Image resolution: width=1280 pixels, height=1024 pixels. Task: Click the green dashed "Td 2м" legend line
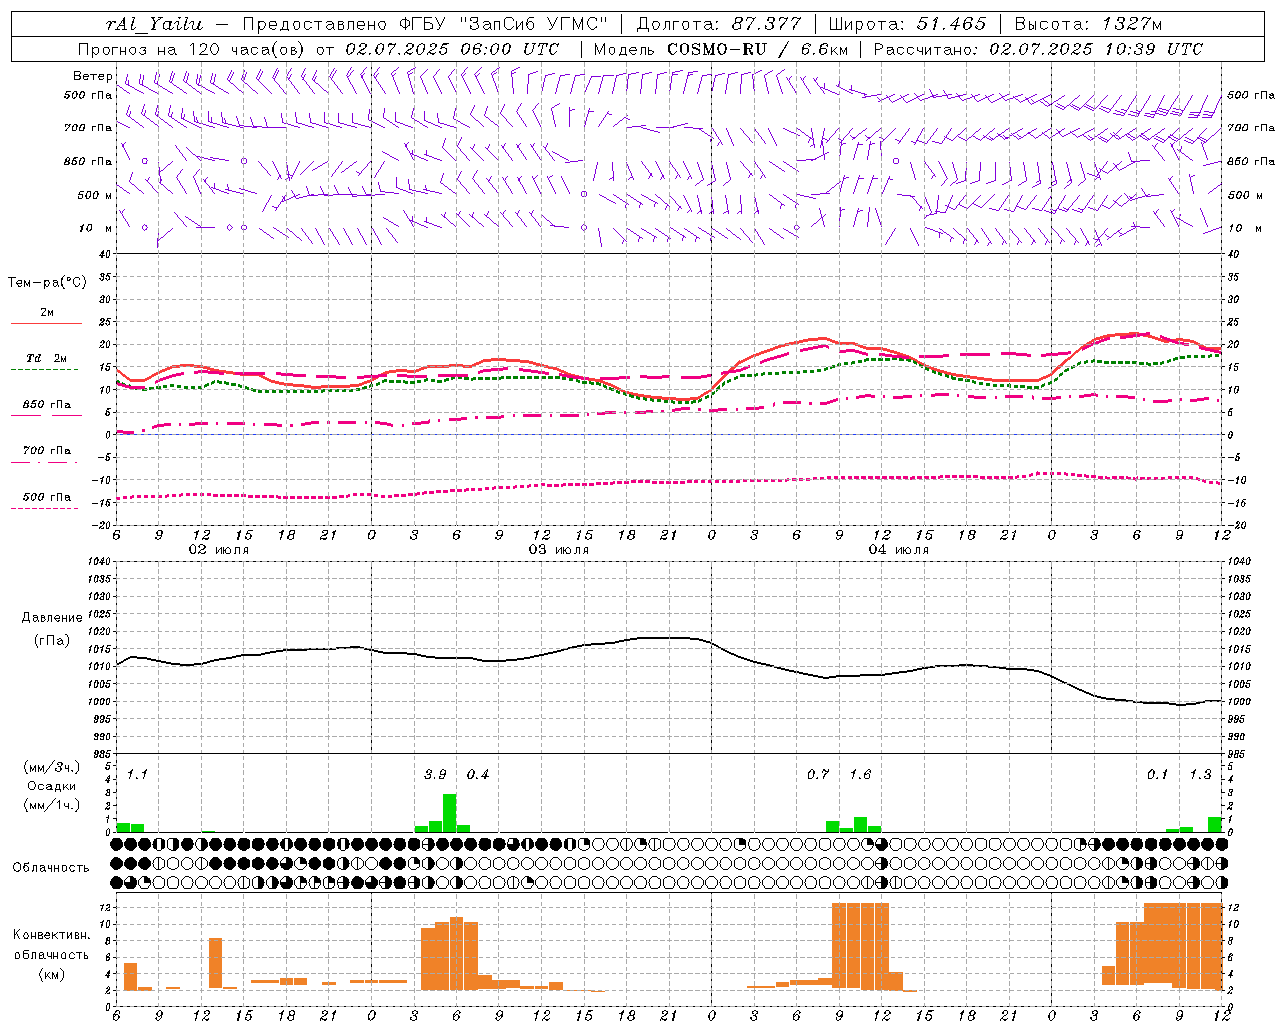click(x=45, y=369)
